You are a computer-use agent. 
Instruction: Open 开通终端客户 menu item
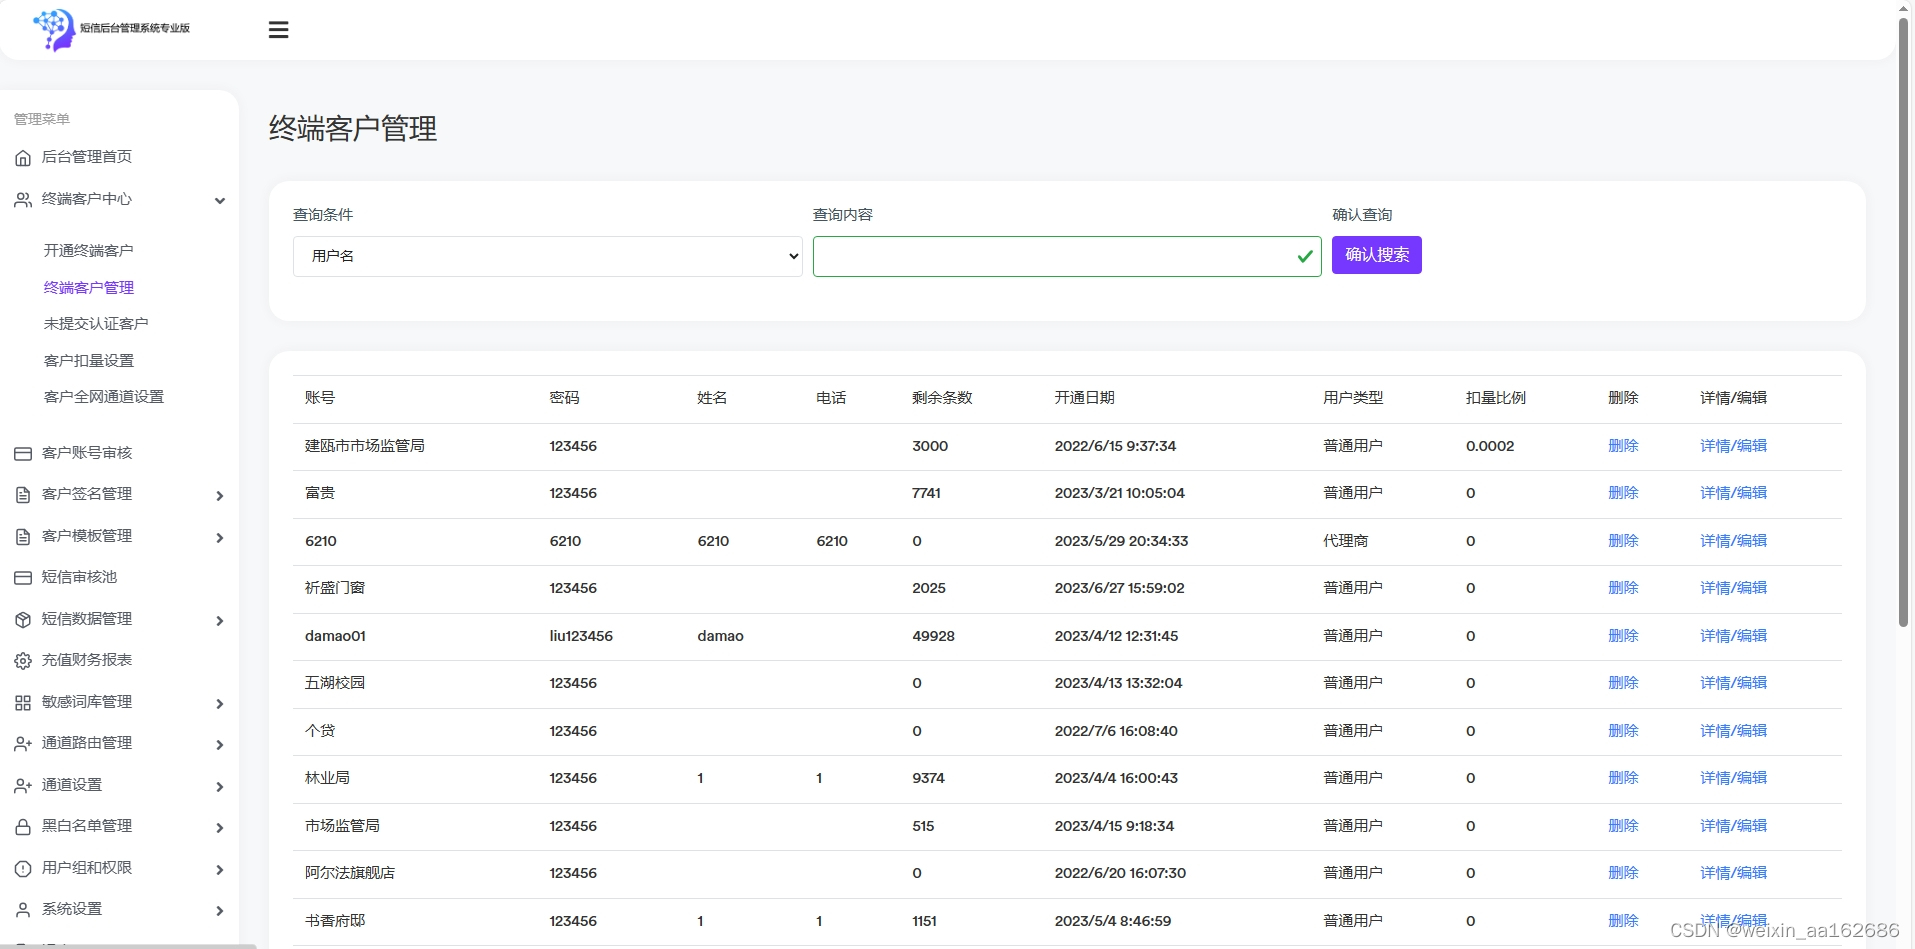pos(89,250)
